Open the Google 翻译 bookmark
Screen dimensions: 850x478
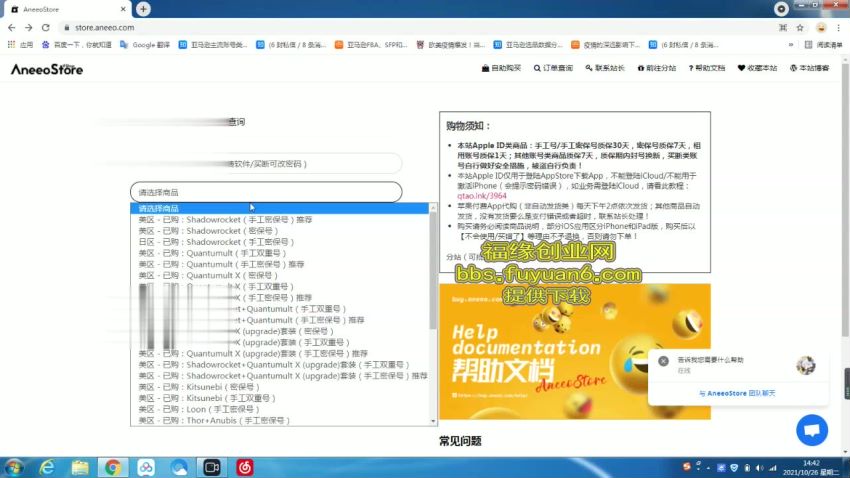pos(145,45)
